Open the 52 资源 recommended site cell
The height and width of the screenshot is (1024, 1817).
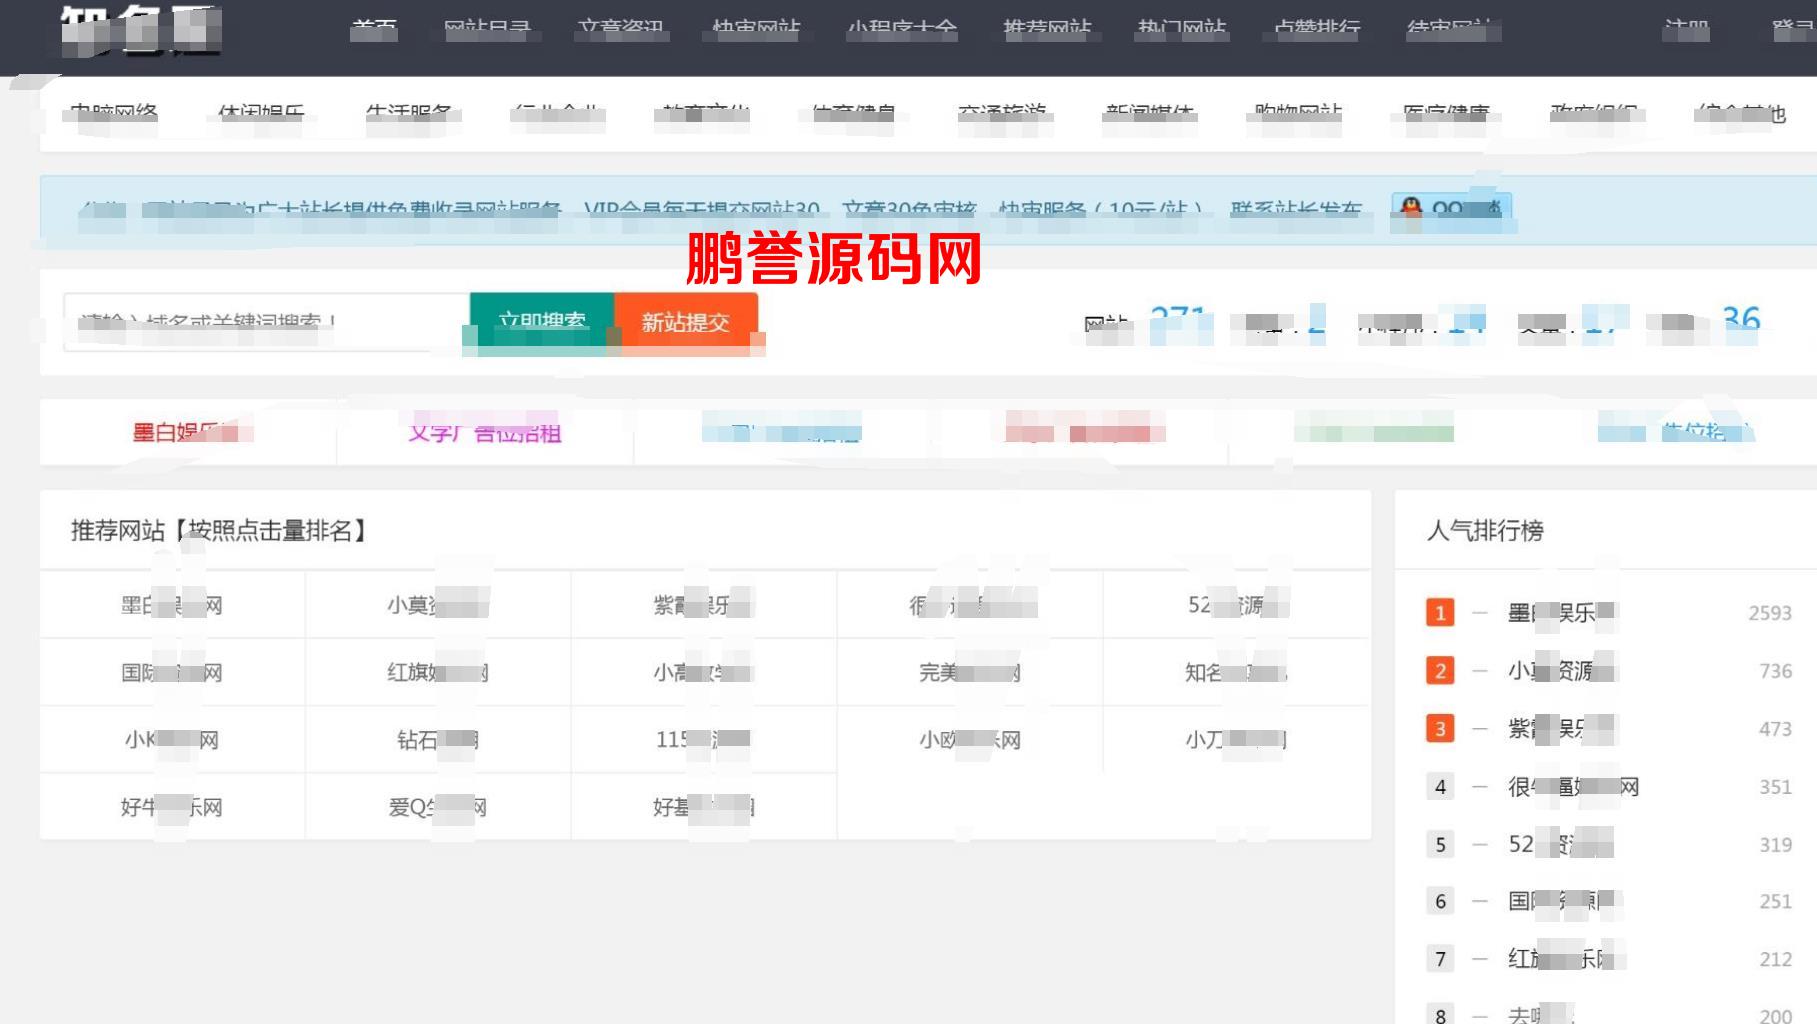click(x=1237, y=605)
